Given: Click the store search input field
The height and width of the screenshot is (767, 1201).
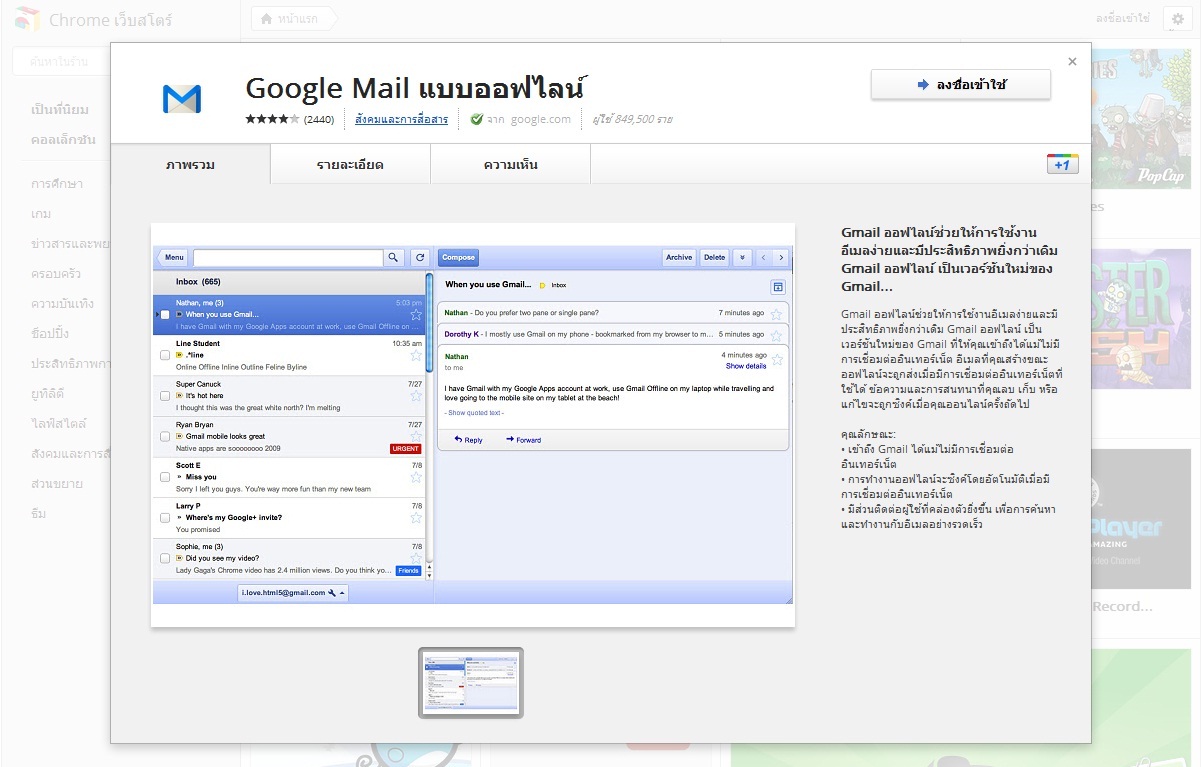Looking at the screenshot, I should click(x=62, y=62).
